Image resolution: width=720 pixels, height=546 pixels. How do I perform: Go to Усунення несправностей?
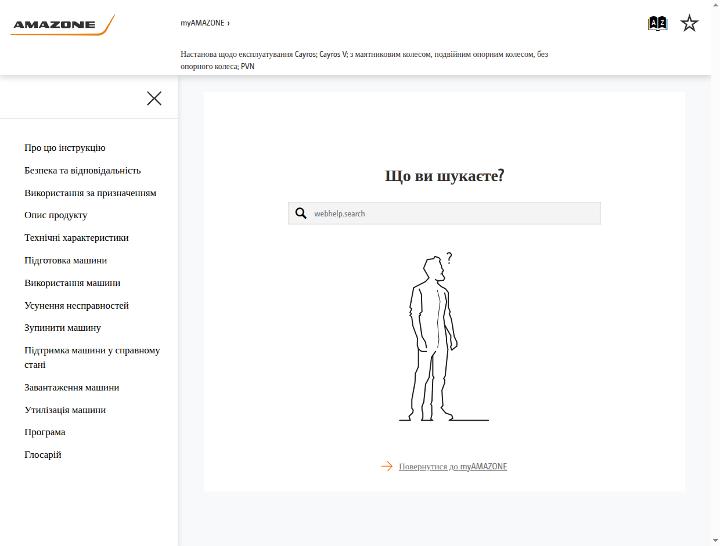pyautogui.click(x=77, y=305)
